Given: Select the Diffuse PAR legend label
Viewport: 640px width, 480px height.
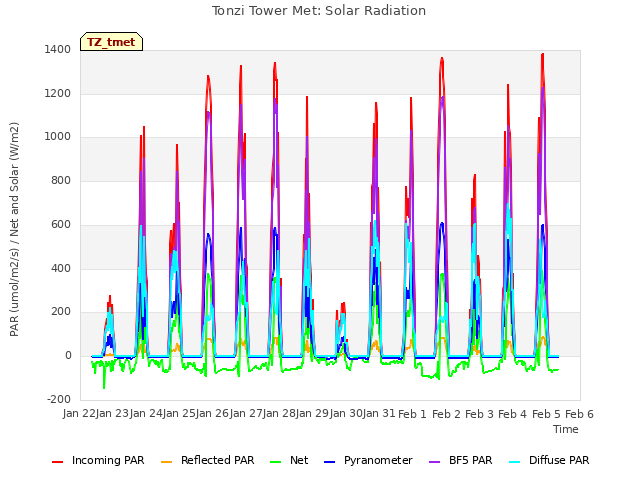Looking at the screenshot, I should click(559, 460).
